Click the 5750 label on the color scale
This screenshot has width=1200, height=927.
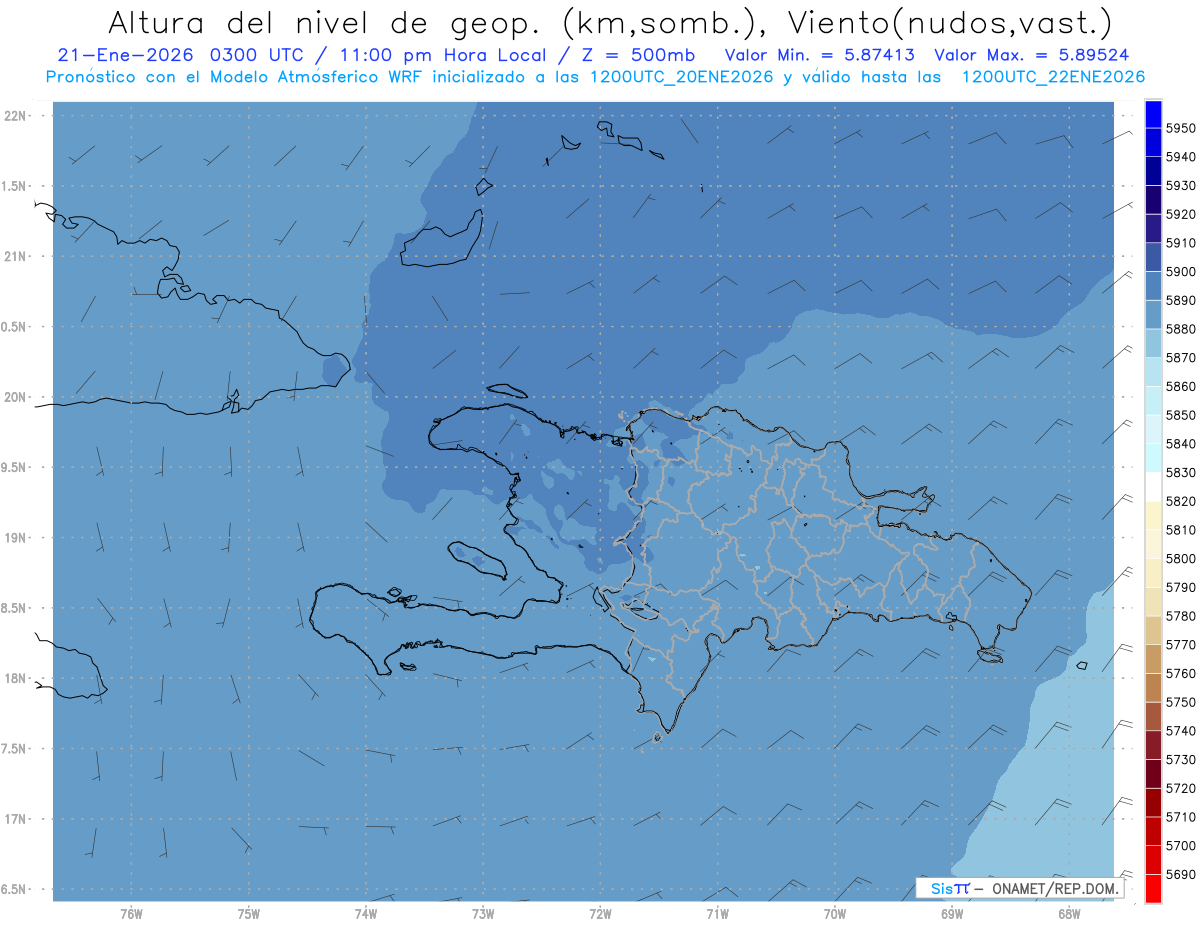pyautogui.click(x=1180, y=702)
